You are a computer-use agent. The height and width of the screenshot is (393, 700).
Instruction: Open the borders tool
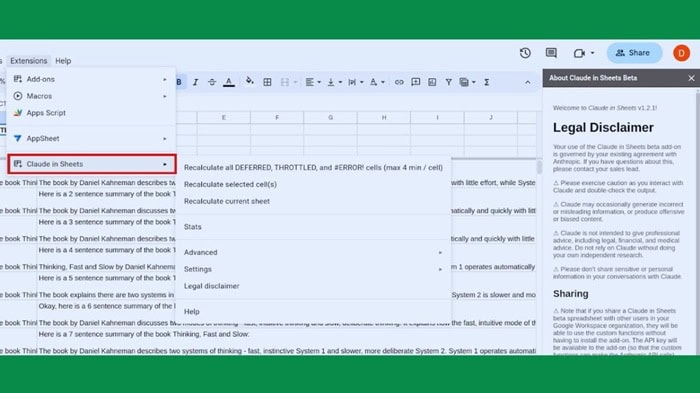[267, 82]
